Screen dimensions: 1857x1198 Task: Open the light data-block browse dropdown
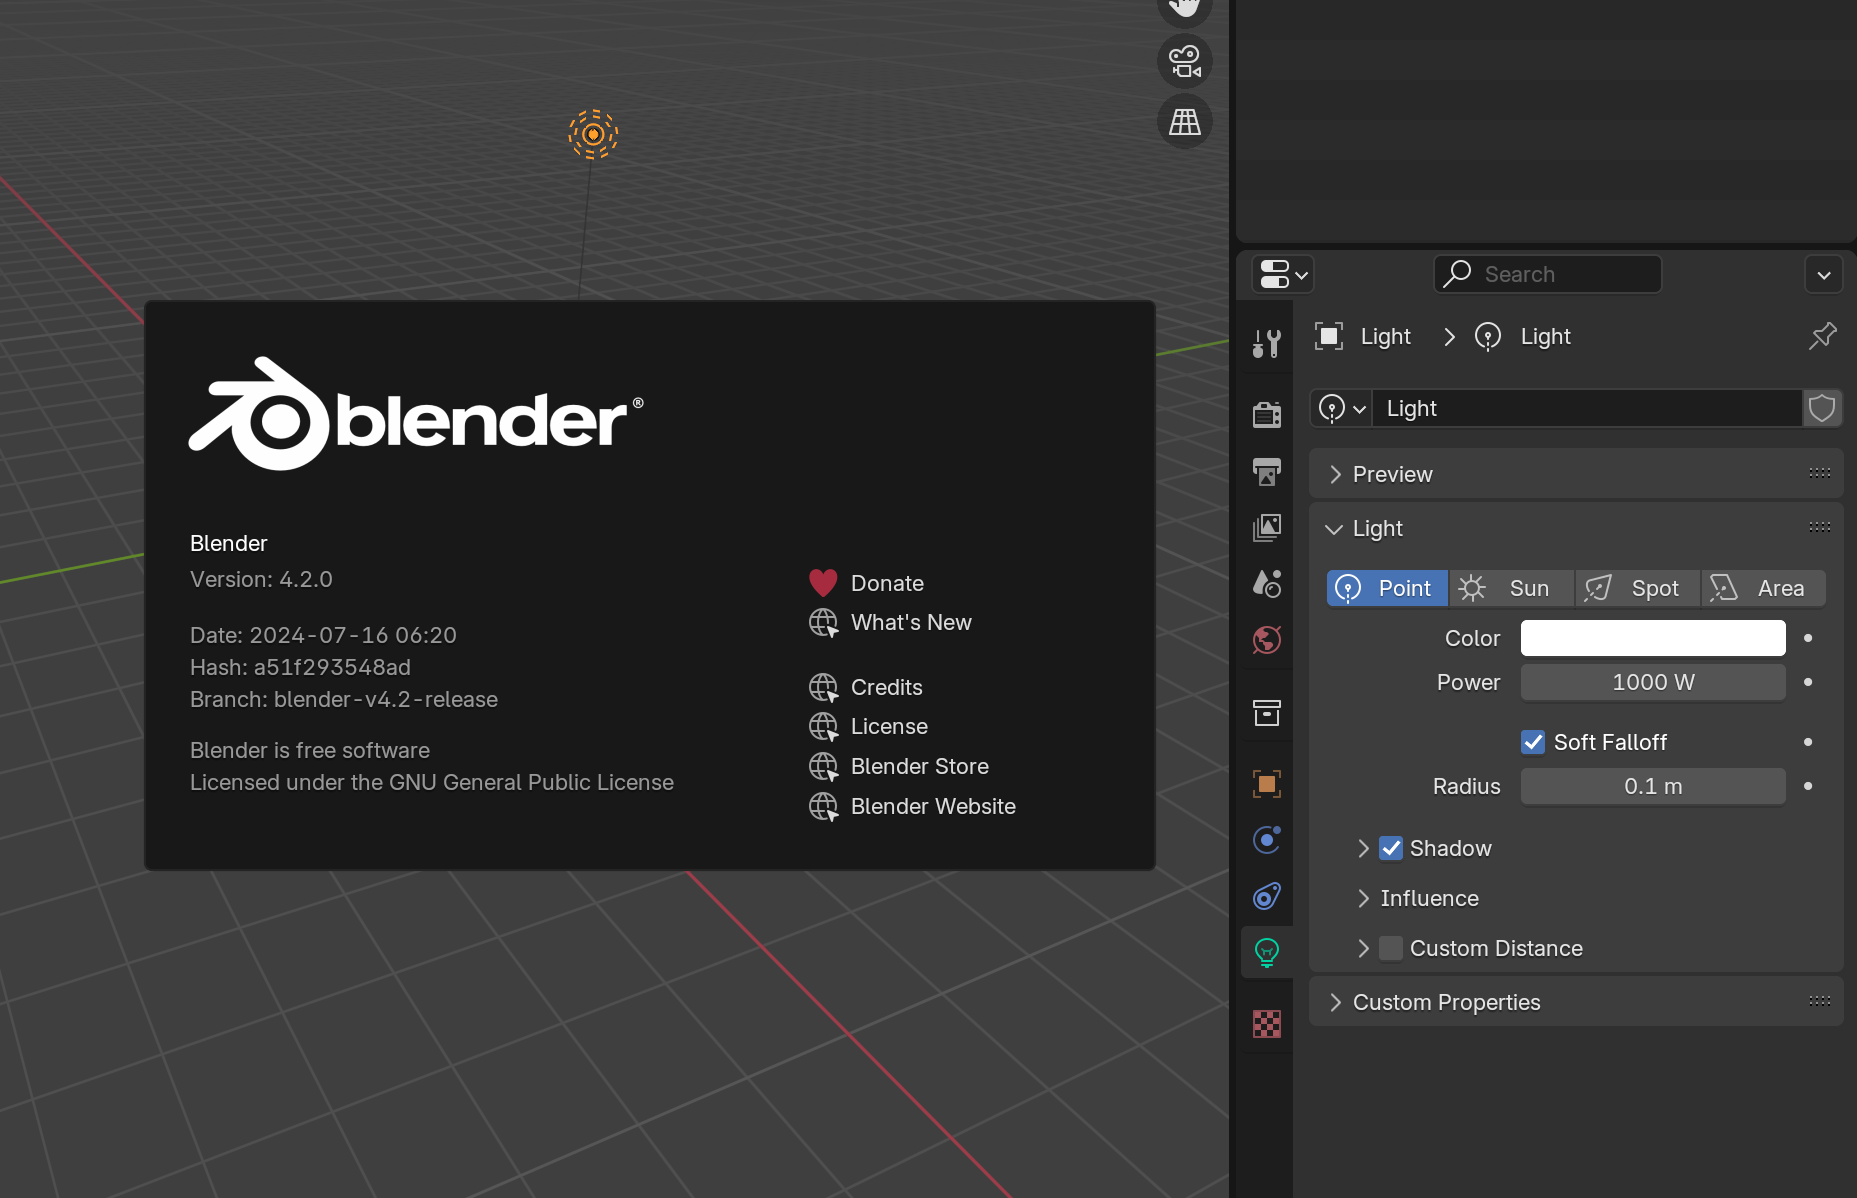1341,408
